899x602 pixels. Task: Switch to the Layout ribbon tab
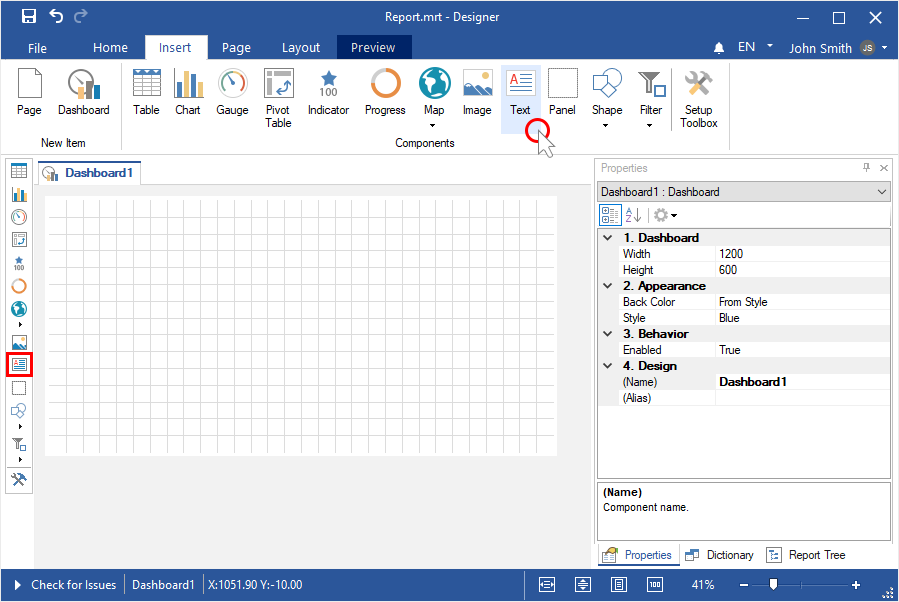tap(300, 47)
